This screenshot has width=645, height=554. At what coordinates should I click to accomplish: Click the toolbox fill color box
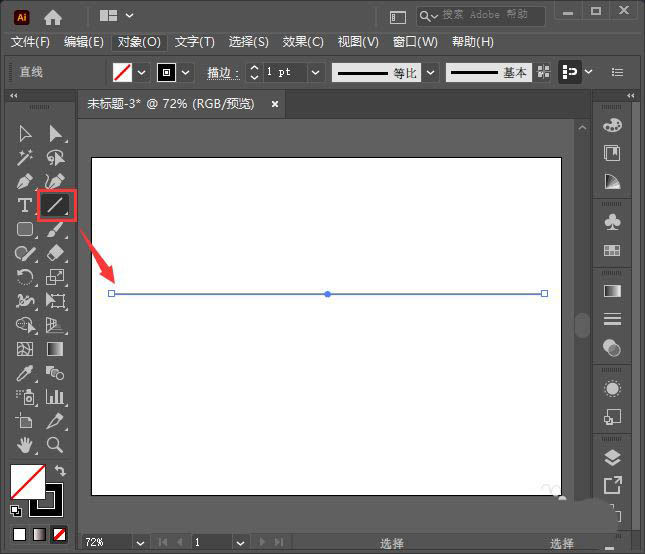click(28, 482)
